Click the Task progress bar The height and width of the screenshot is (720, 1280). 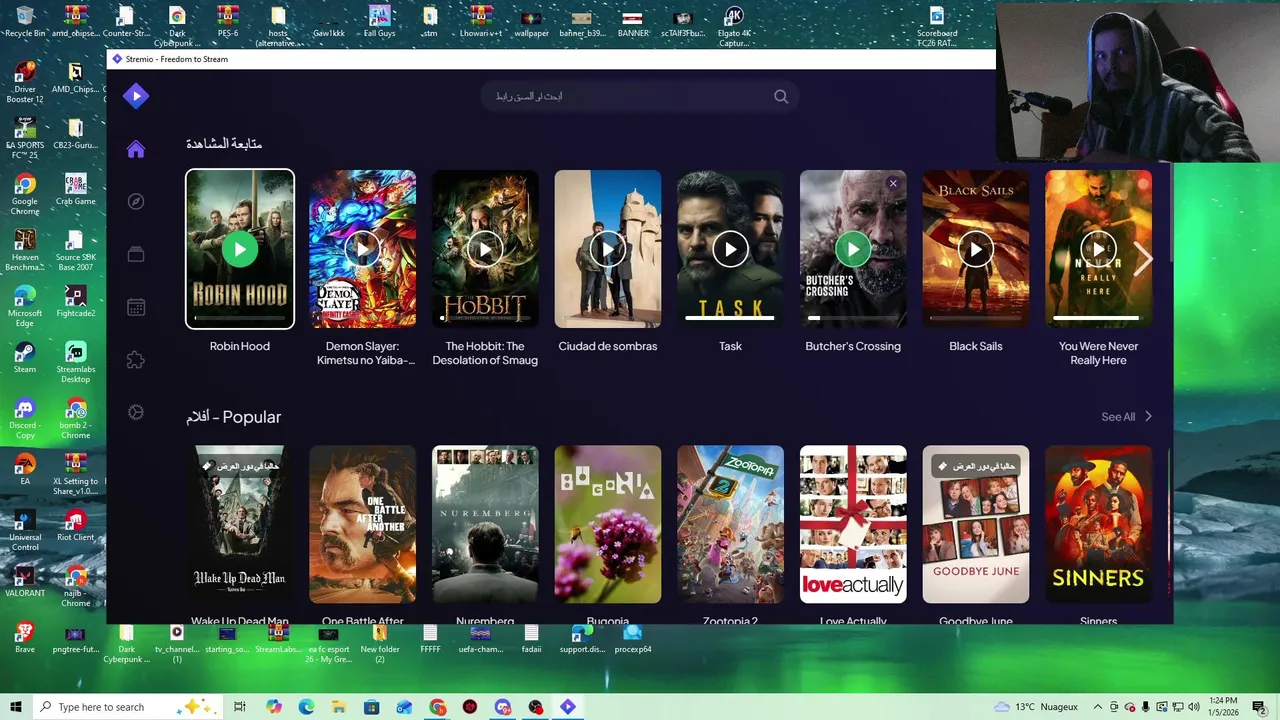(x=730, y=318)
